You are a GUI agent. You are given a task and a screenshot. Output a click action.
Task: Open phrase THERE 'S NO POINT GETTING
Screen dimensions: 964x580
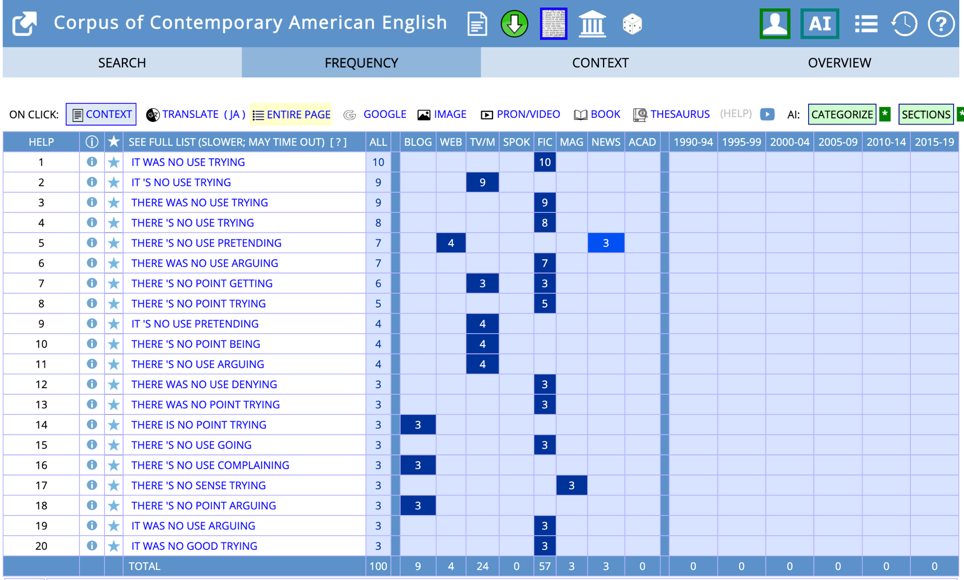(x=202, y=284)
